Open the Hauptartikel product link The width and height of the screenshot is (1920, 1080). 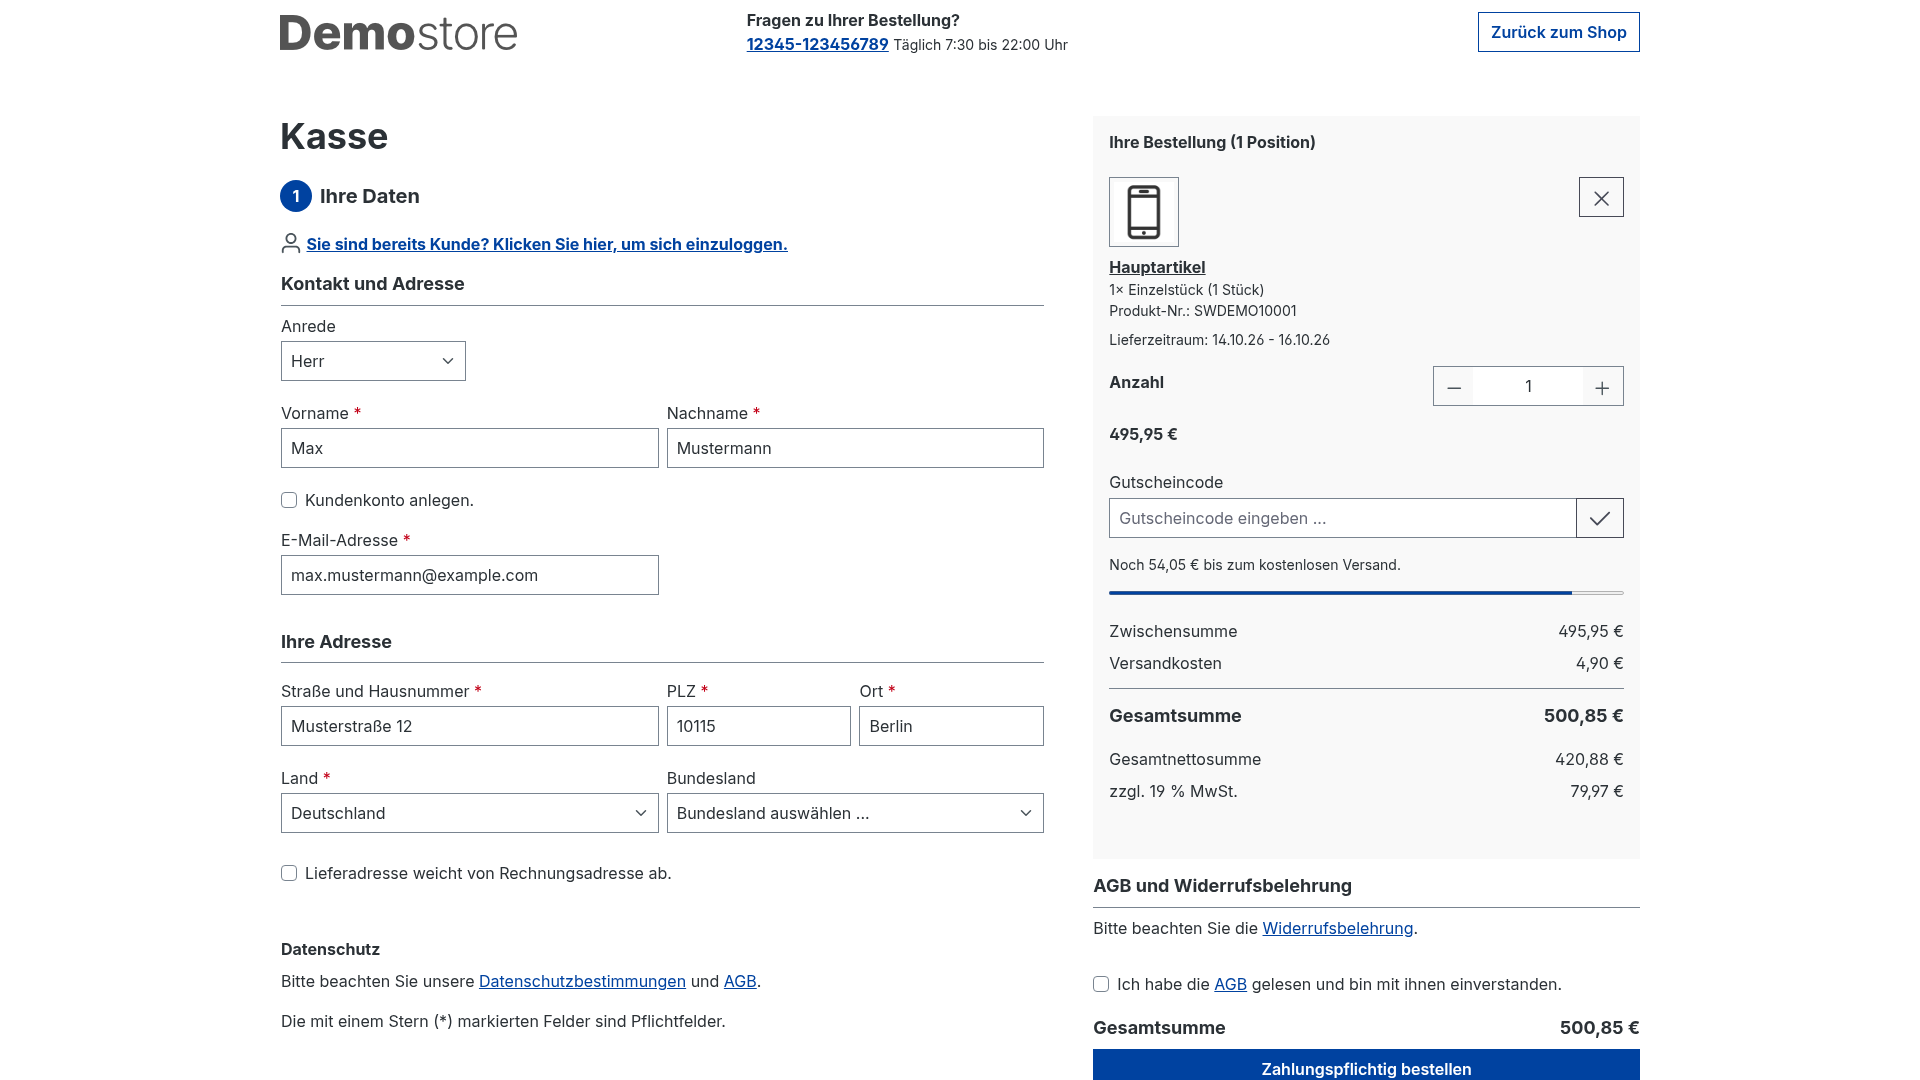(x=1157, y=267)
